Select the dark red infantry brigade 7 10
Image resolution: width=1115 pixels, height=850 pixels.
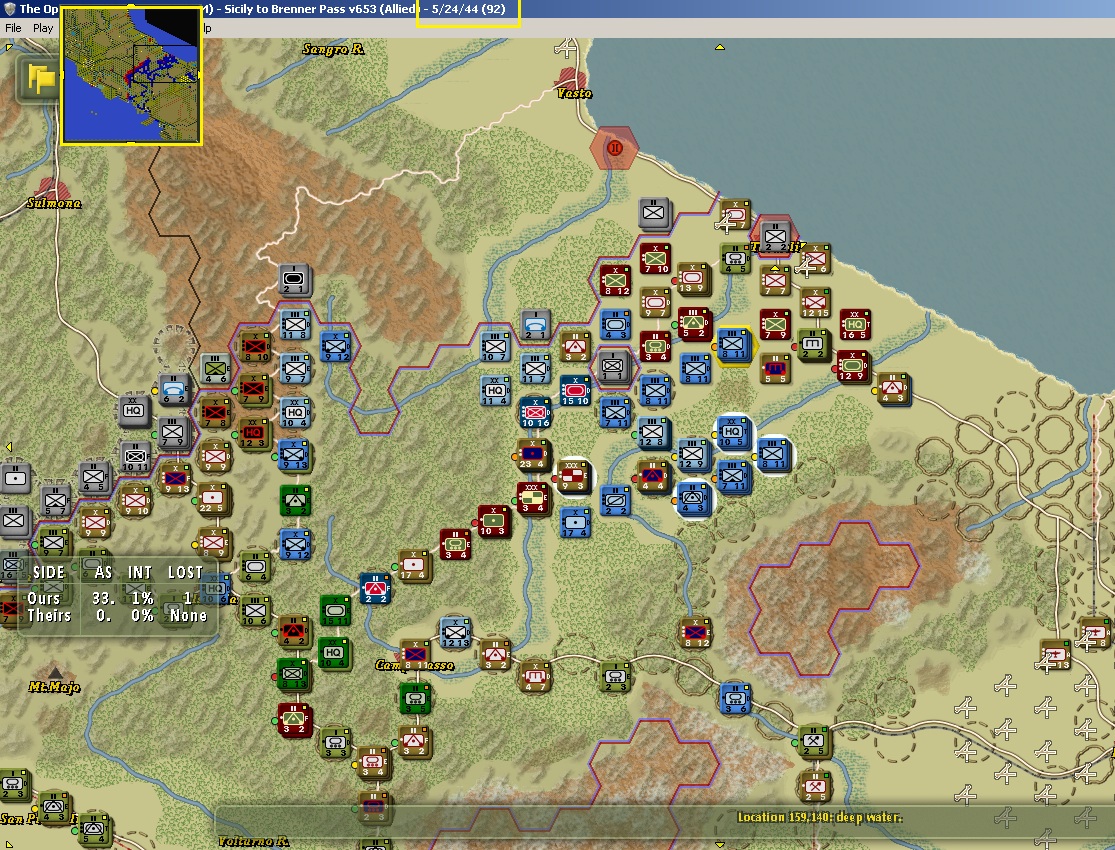(x=656, y=259)
